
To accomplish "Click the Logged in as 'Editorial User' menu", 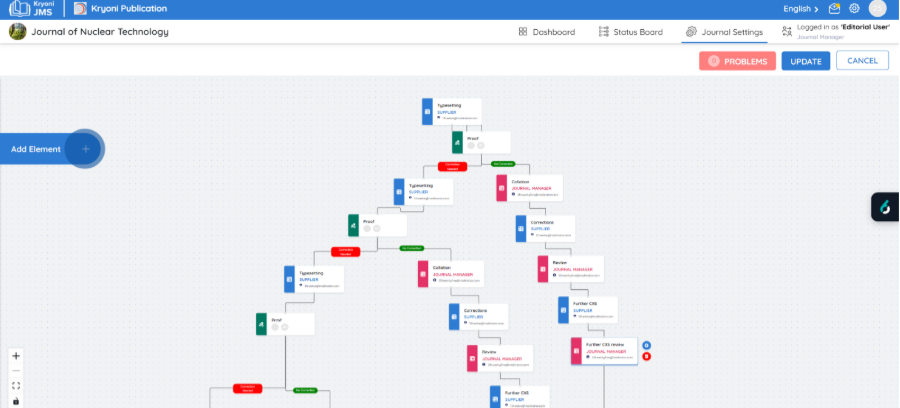I will pos(836,32).
